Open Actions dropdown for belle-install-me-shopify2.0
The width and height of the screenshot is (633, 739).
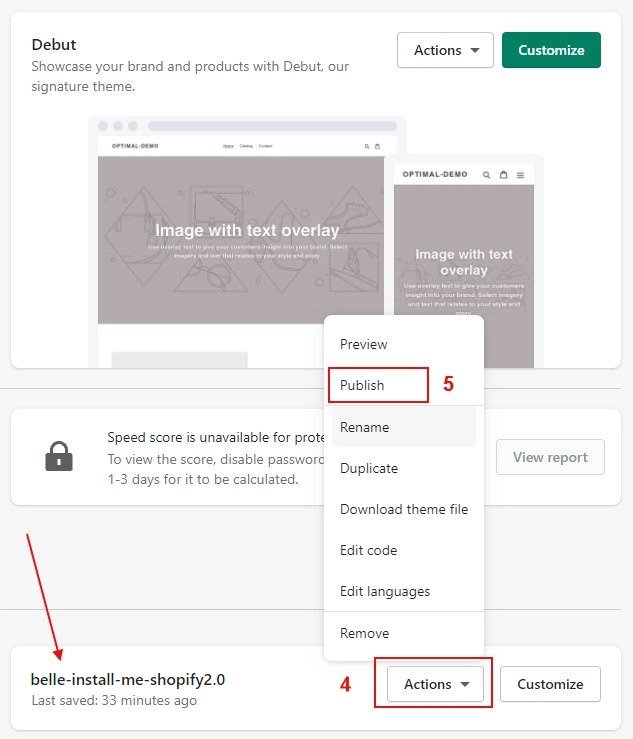(x=435, y=683)
